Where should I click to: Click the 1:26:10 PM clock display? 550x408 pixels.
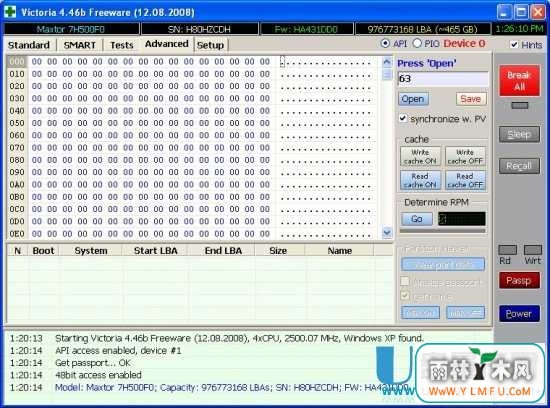tap(519, 29)
